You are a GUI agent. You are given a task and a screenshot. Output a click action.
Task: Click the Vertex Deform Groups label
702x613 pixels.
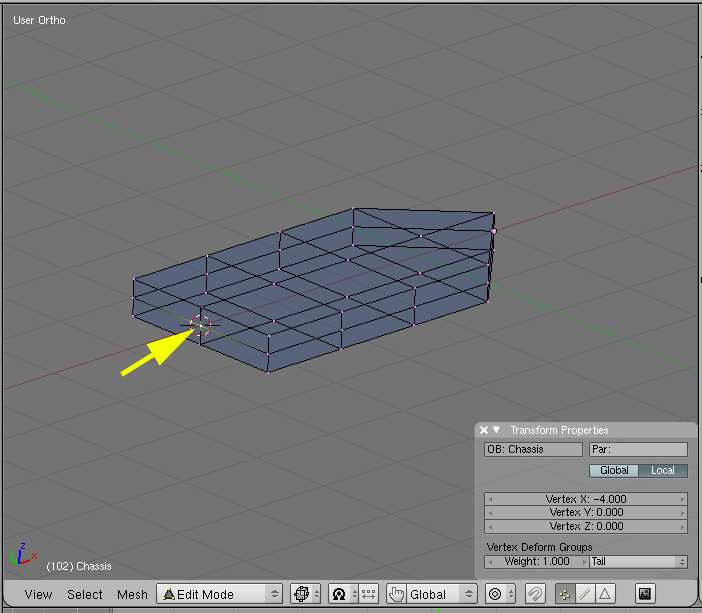[x=539, y=547]
